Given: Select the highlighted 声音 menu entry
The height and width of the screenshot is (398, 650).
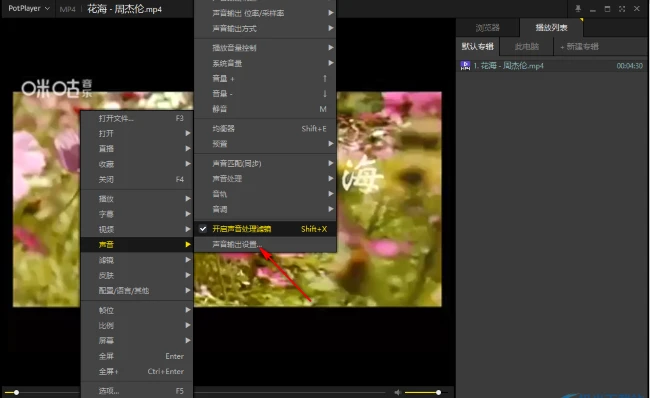Looking at the screenshot, I should point(137,245).
